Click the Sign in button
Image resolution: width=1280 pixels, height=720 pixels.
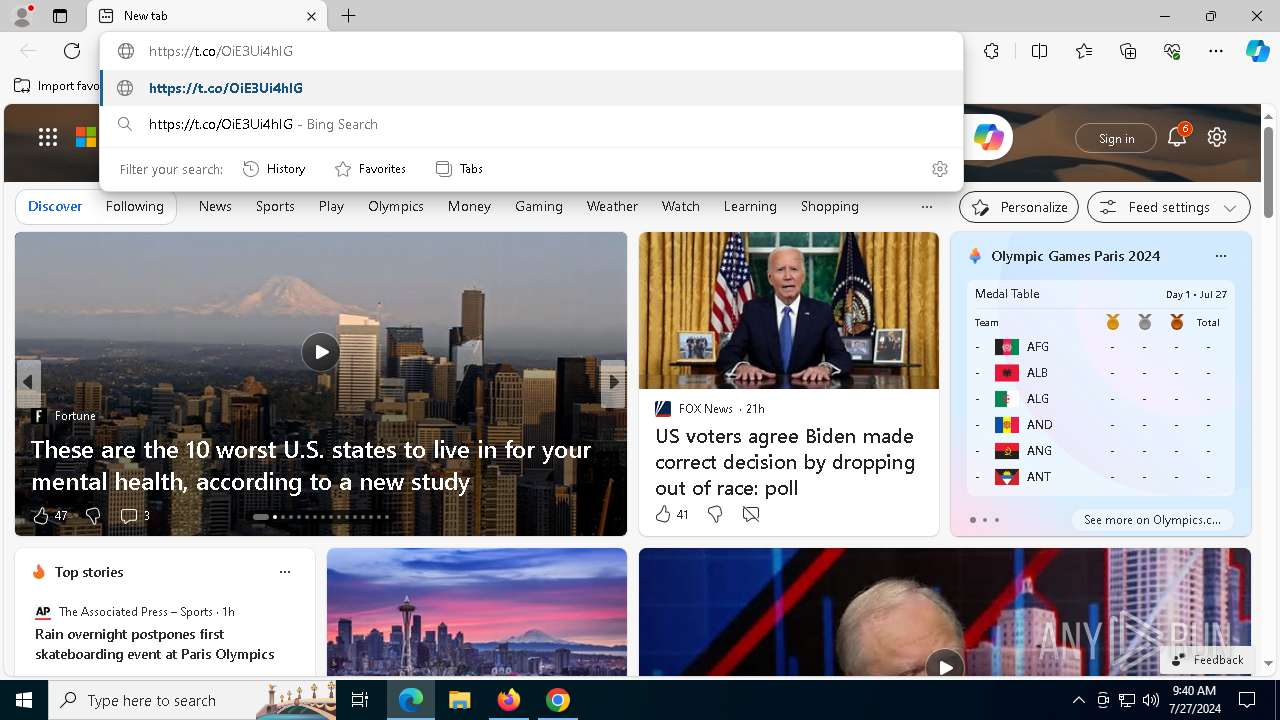(x=1116, y=138)
